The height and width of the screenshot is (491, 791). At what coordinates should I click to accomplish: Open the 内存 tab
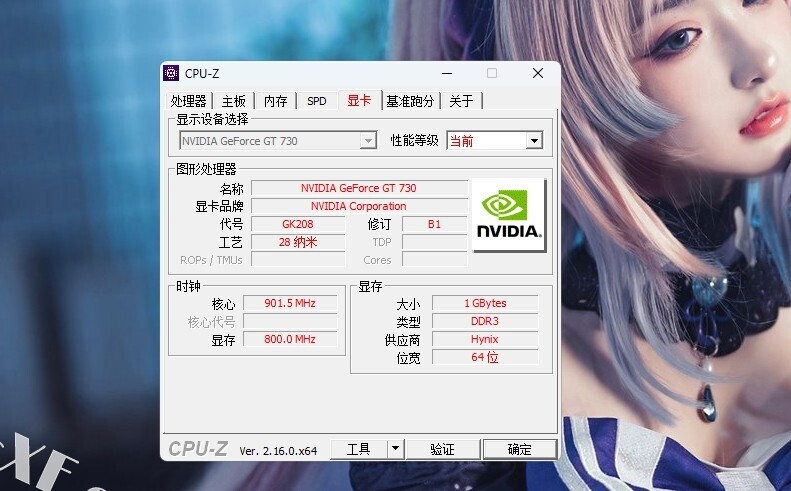tap(275, 101)
